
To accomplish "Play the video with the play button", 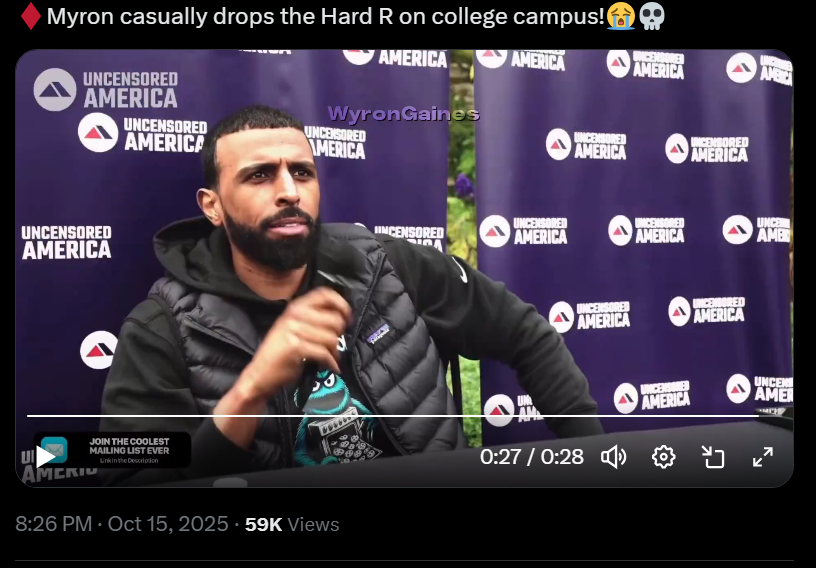I will (46, 457).
